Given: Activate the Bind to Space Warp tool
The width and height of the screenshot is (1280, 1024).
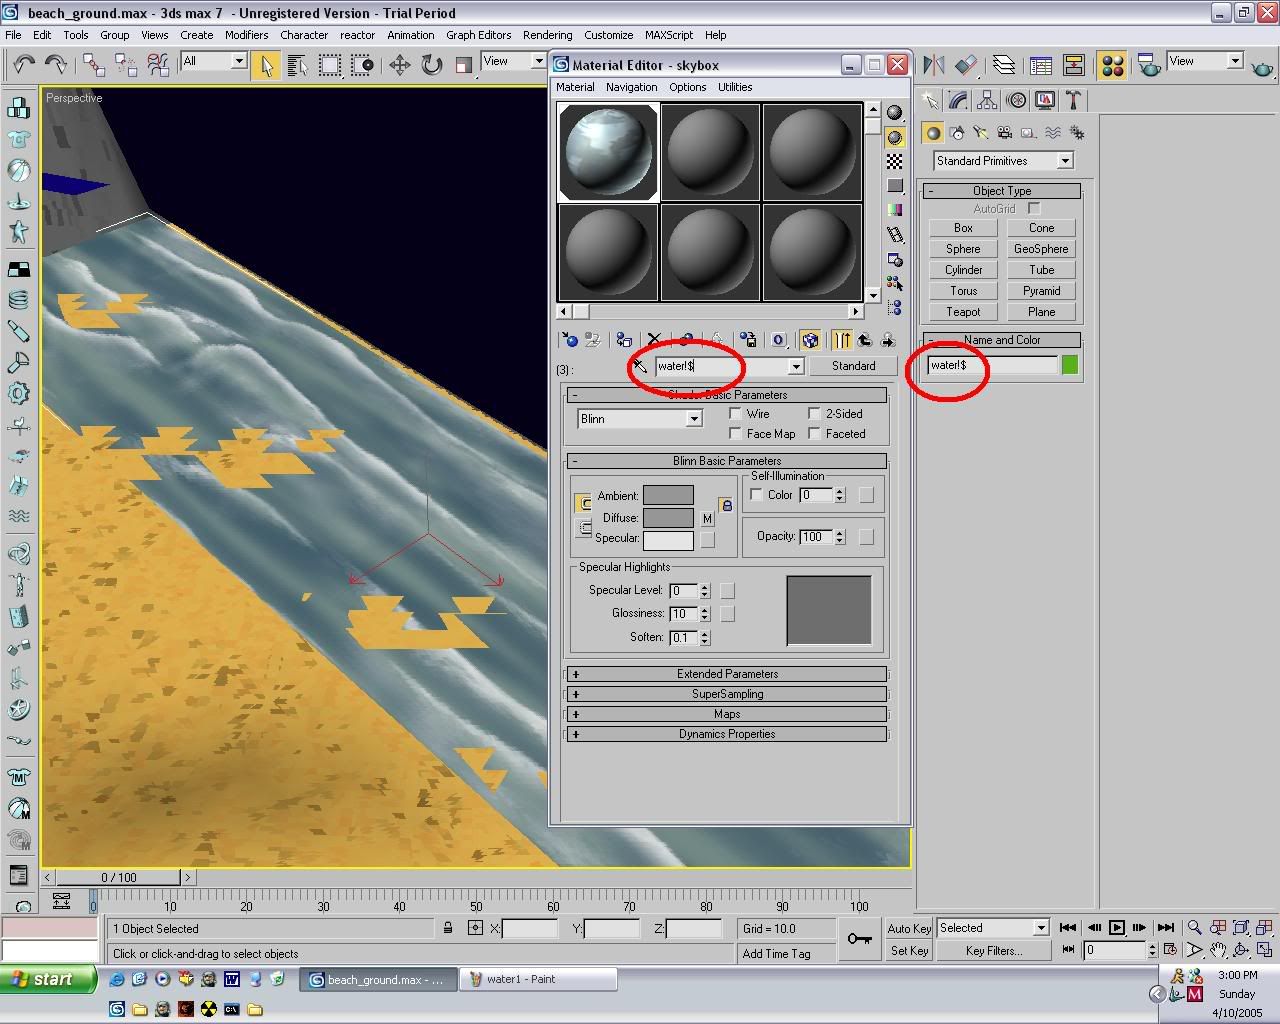Looking at the screenshot, I should click(158, 65).
